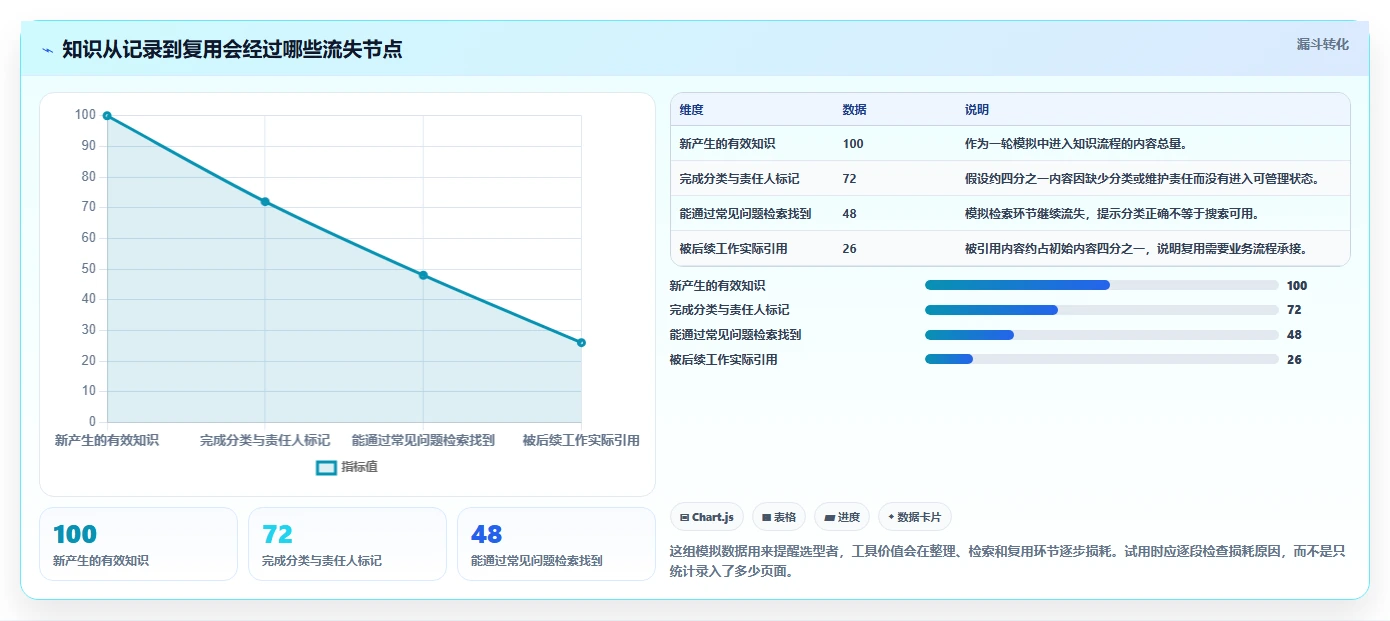The image size is (1390, 621).
Task: Click the chart data point at value 48
Action: (423, 275)
